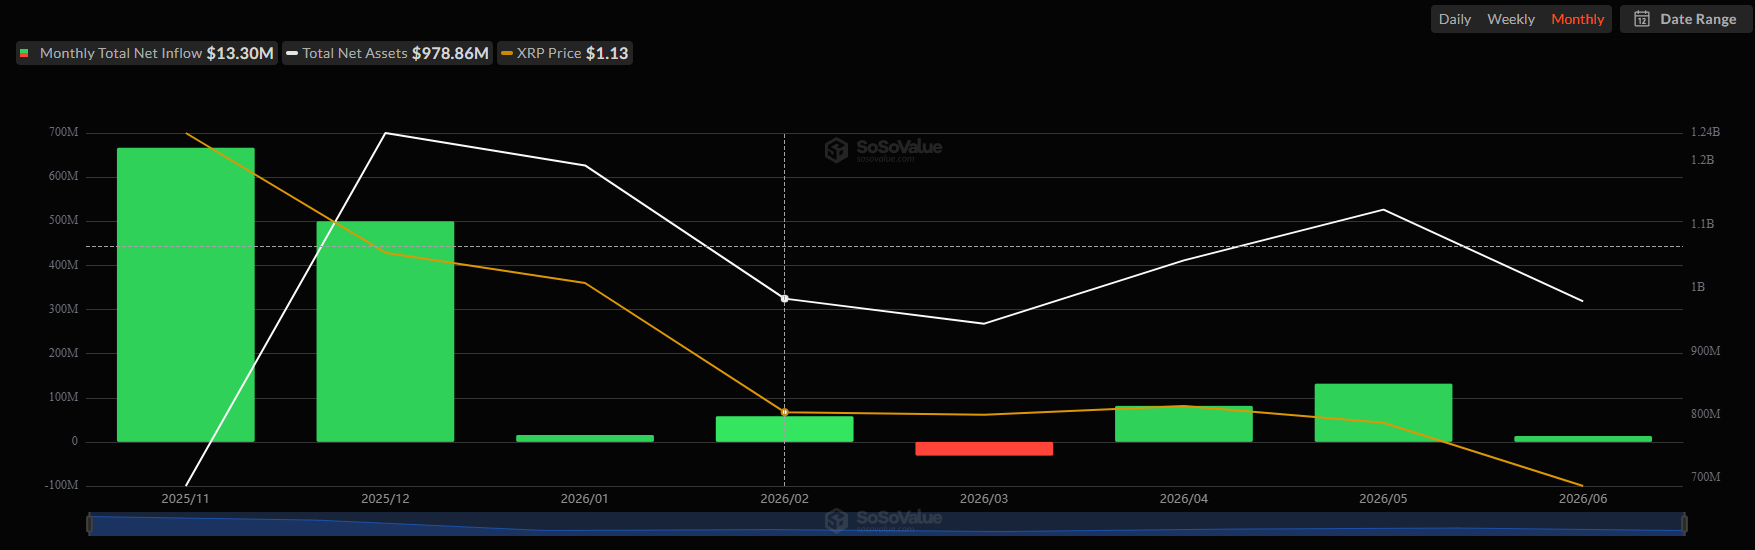The image size is (1755, 550).
Task: Click the 800M right axis label
Action: [1705, 414]
